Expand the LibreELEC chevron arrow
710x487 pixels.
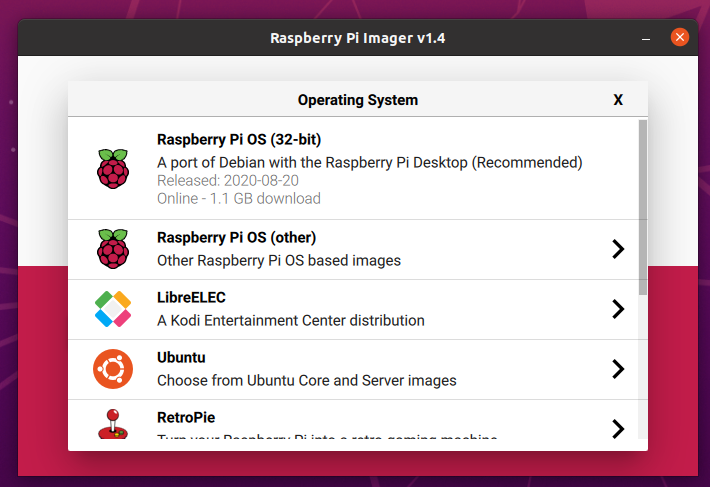(x=618, y=309)
